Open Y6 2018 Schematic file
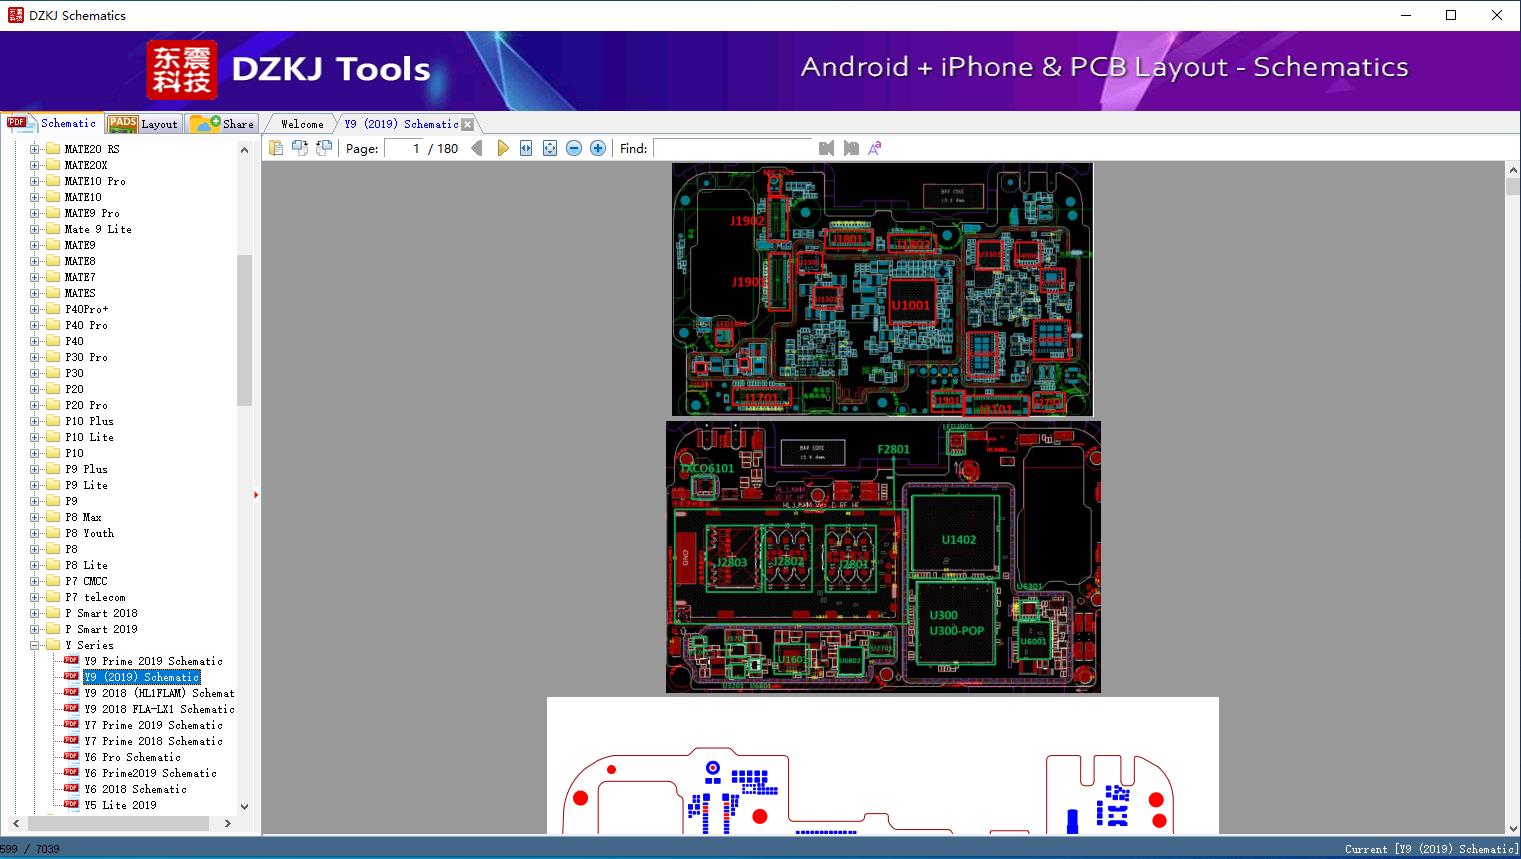1521x859 pixels. click(135, 789)
